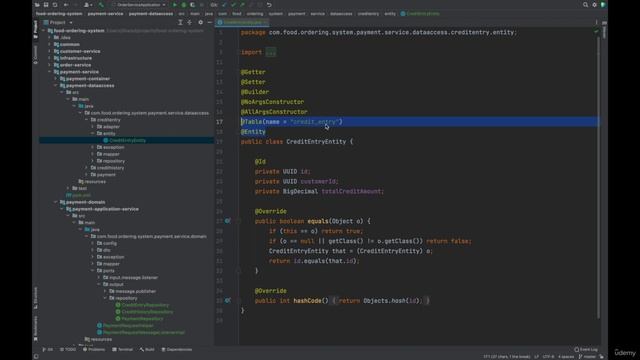Image resolution: width=640 pixels, height=360 pixels.
Task: Expand the customer-service module
Action: click(49, 51)
